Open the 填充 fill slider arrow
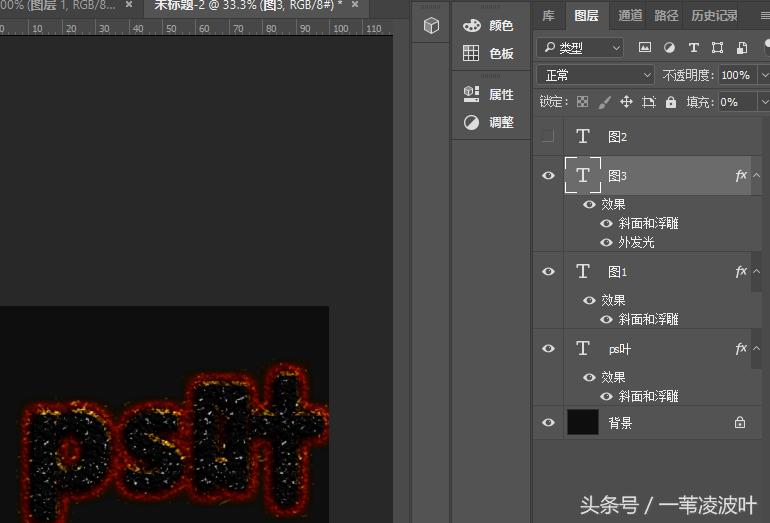 click(x=765, y=102)
